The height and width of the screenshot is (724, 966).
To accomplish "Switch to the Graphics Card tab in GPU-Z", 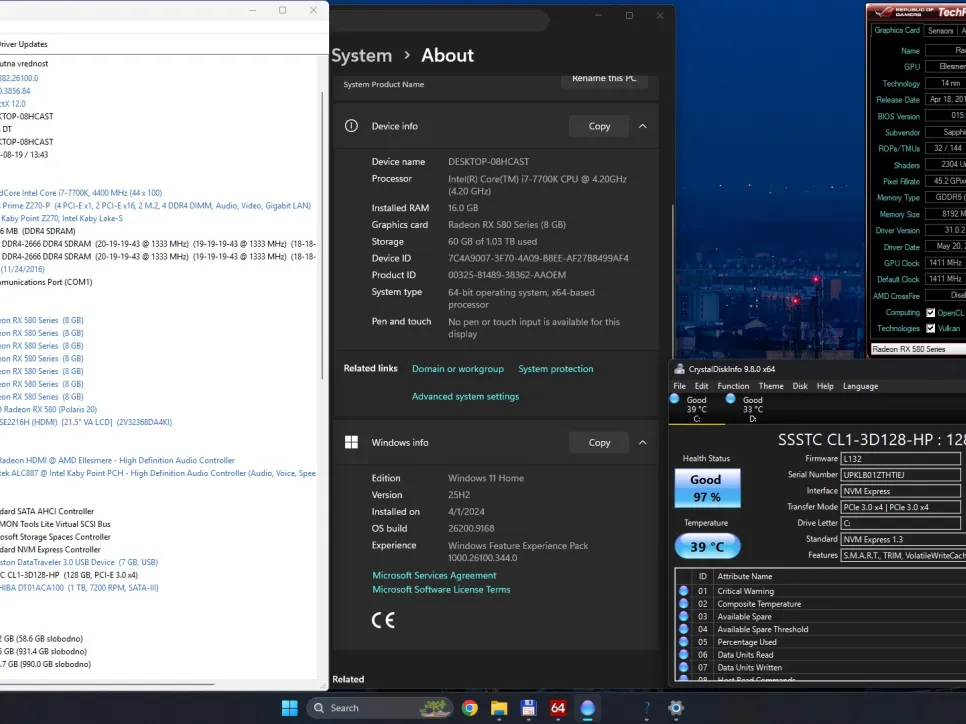I will coord(897,30).
